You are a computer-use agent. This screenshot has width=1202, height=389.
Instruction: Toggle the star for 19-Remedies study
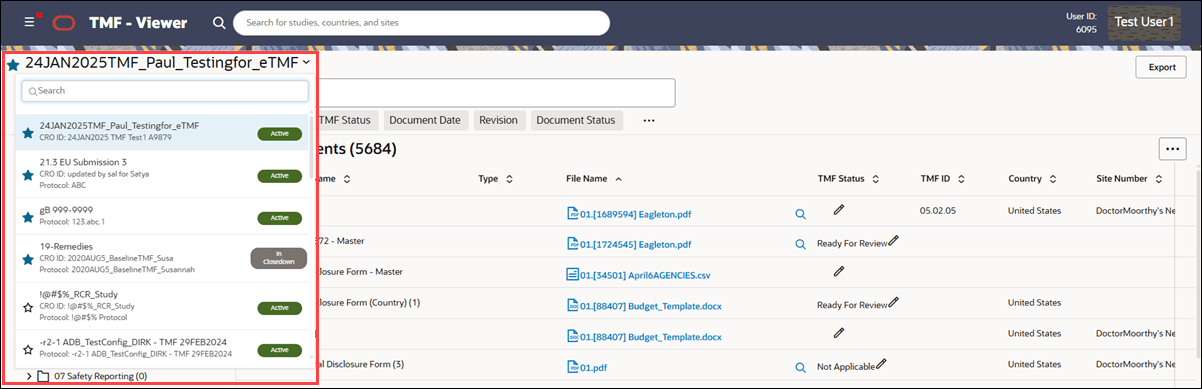(x=27, y=259)
